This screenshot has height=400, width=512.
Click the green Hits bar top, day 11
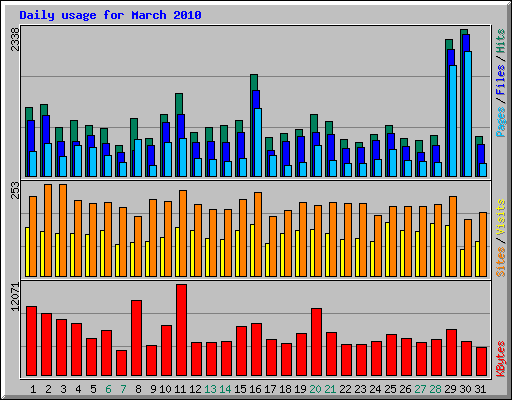click(x=179, y=103)
